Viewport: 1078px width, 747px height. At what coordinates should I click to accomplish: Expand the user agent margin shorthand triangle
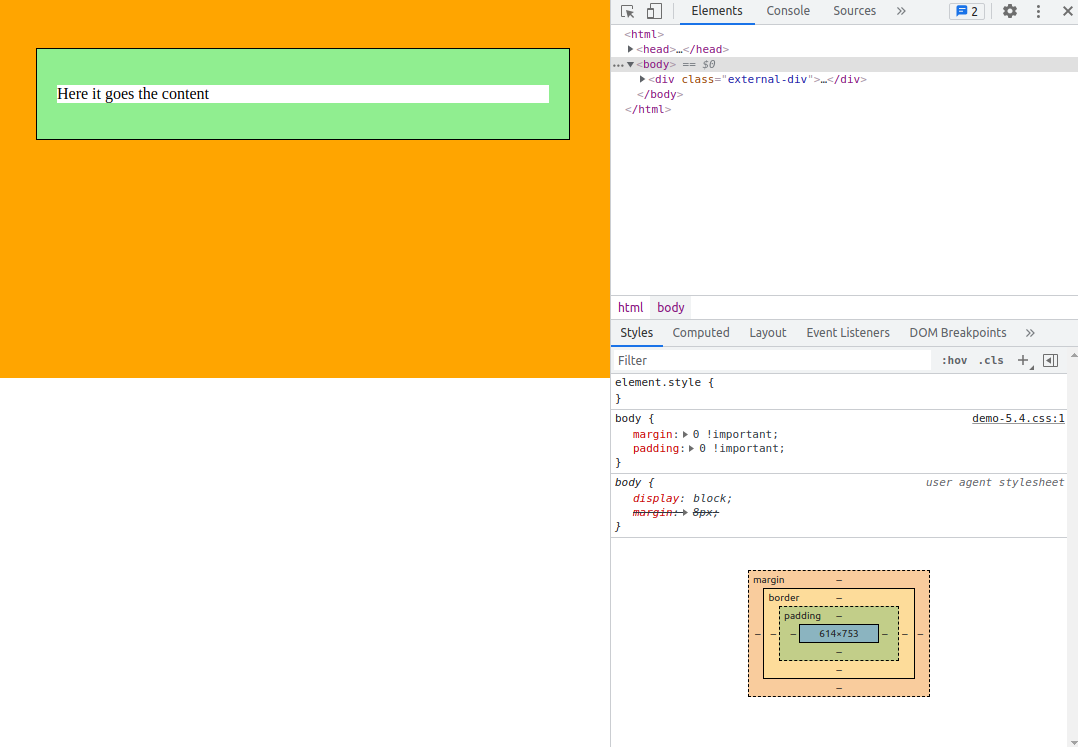click(685, 513)
